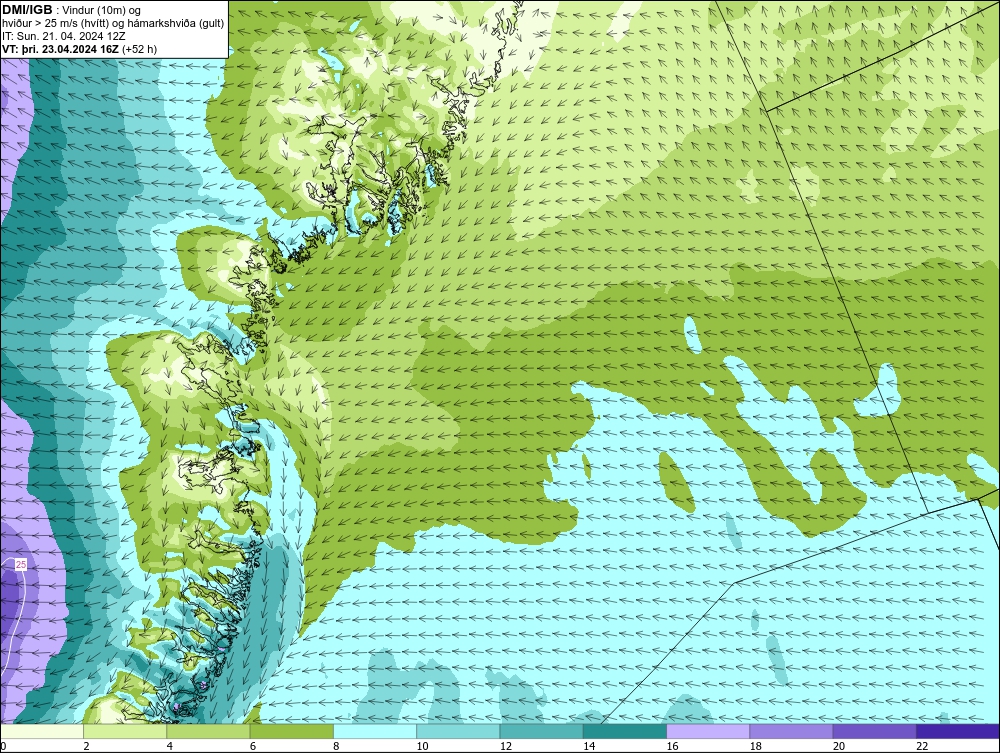Select the 18–20 m/s purple swatch
Image resolution: width=1000 pixels, height=753 pixels.
[x=791, y=731]
